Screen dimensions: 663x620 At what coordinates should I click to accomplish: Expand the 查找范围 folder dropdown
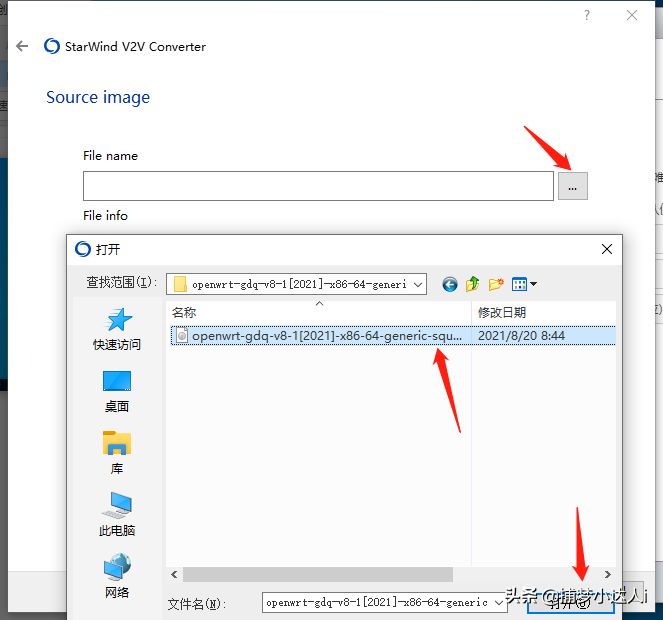click(x=418, y=284)
